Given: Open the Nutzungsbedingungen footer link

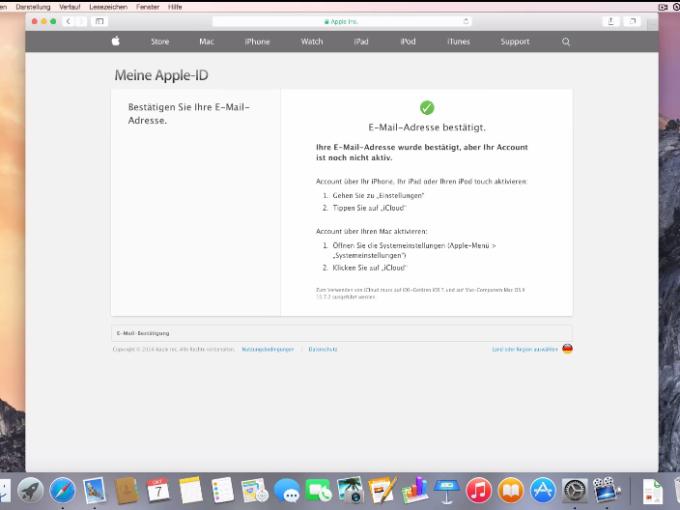Looking at the screenshot, I should pyautogui.click(x=268, y=349).
